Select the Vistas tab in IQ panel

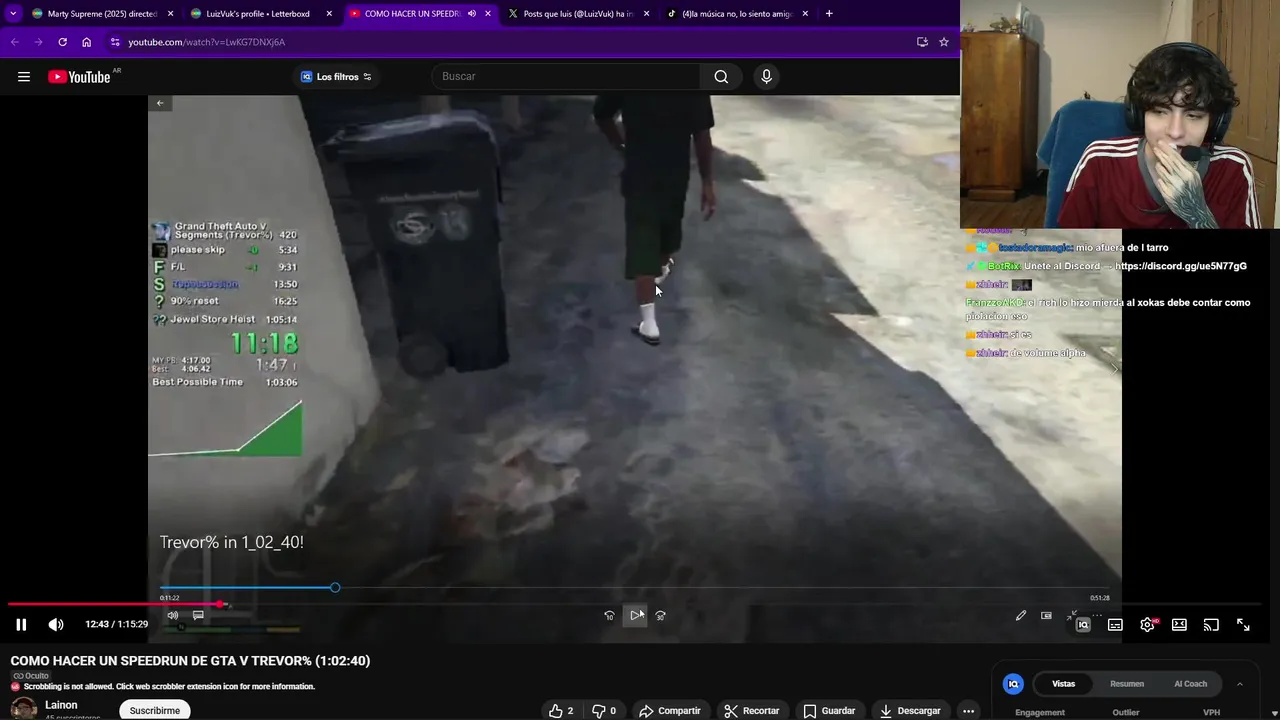(x=1063, y=684)
